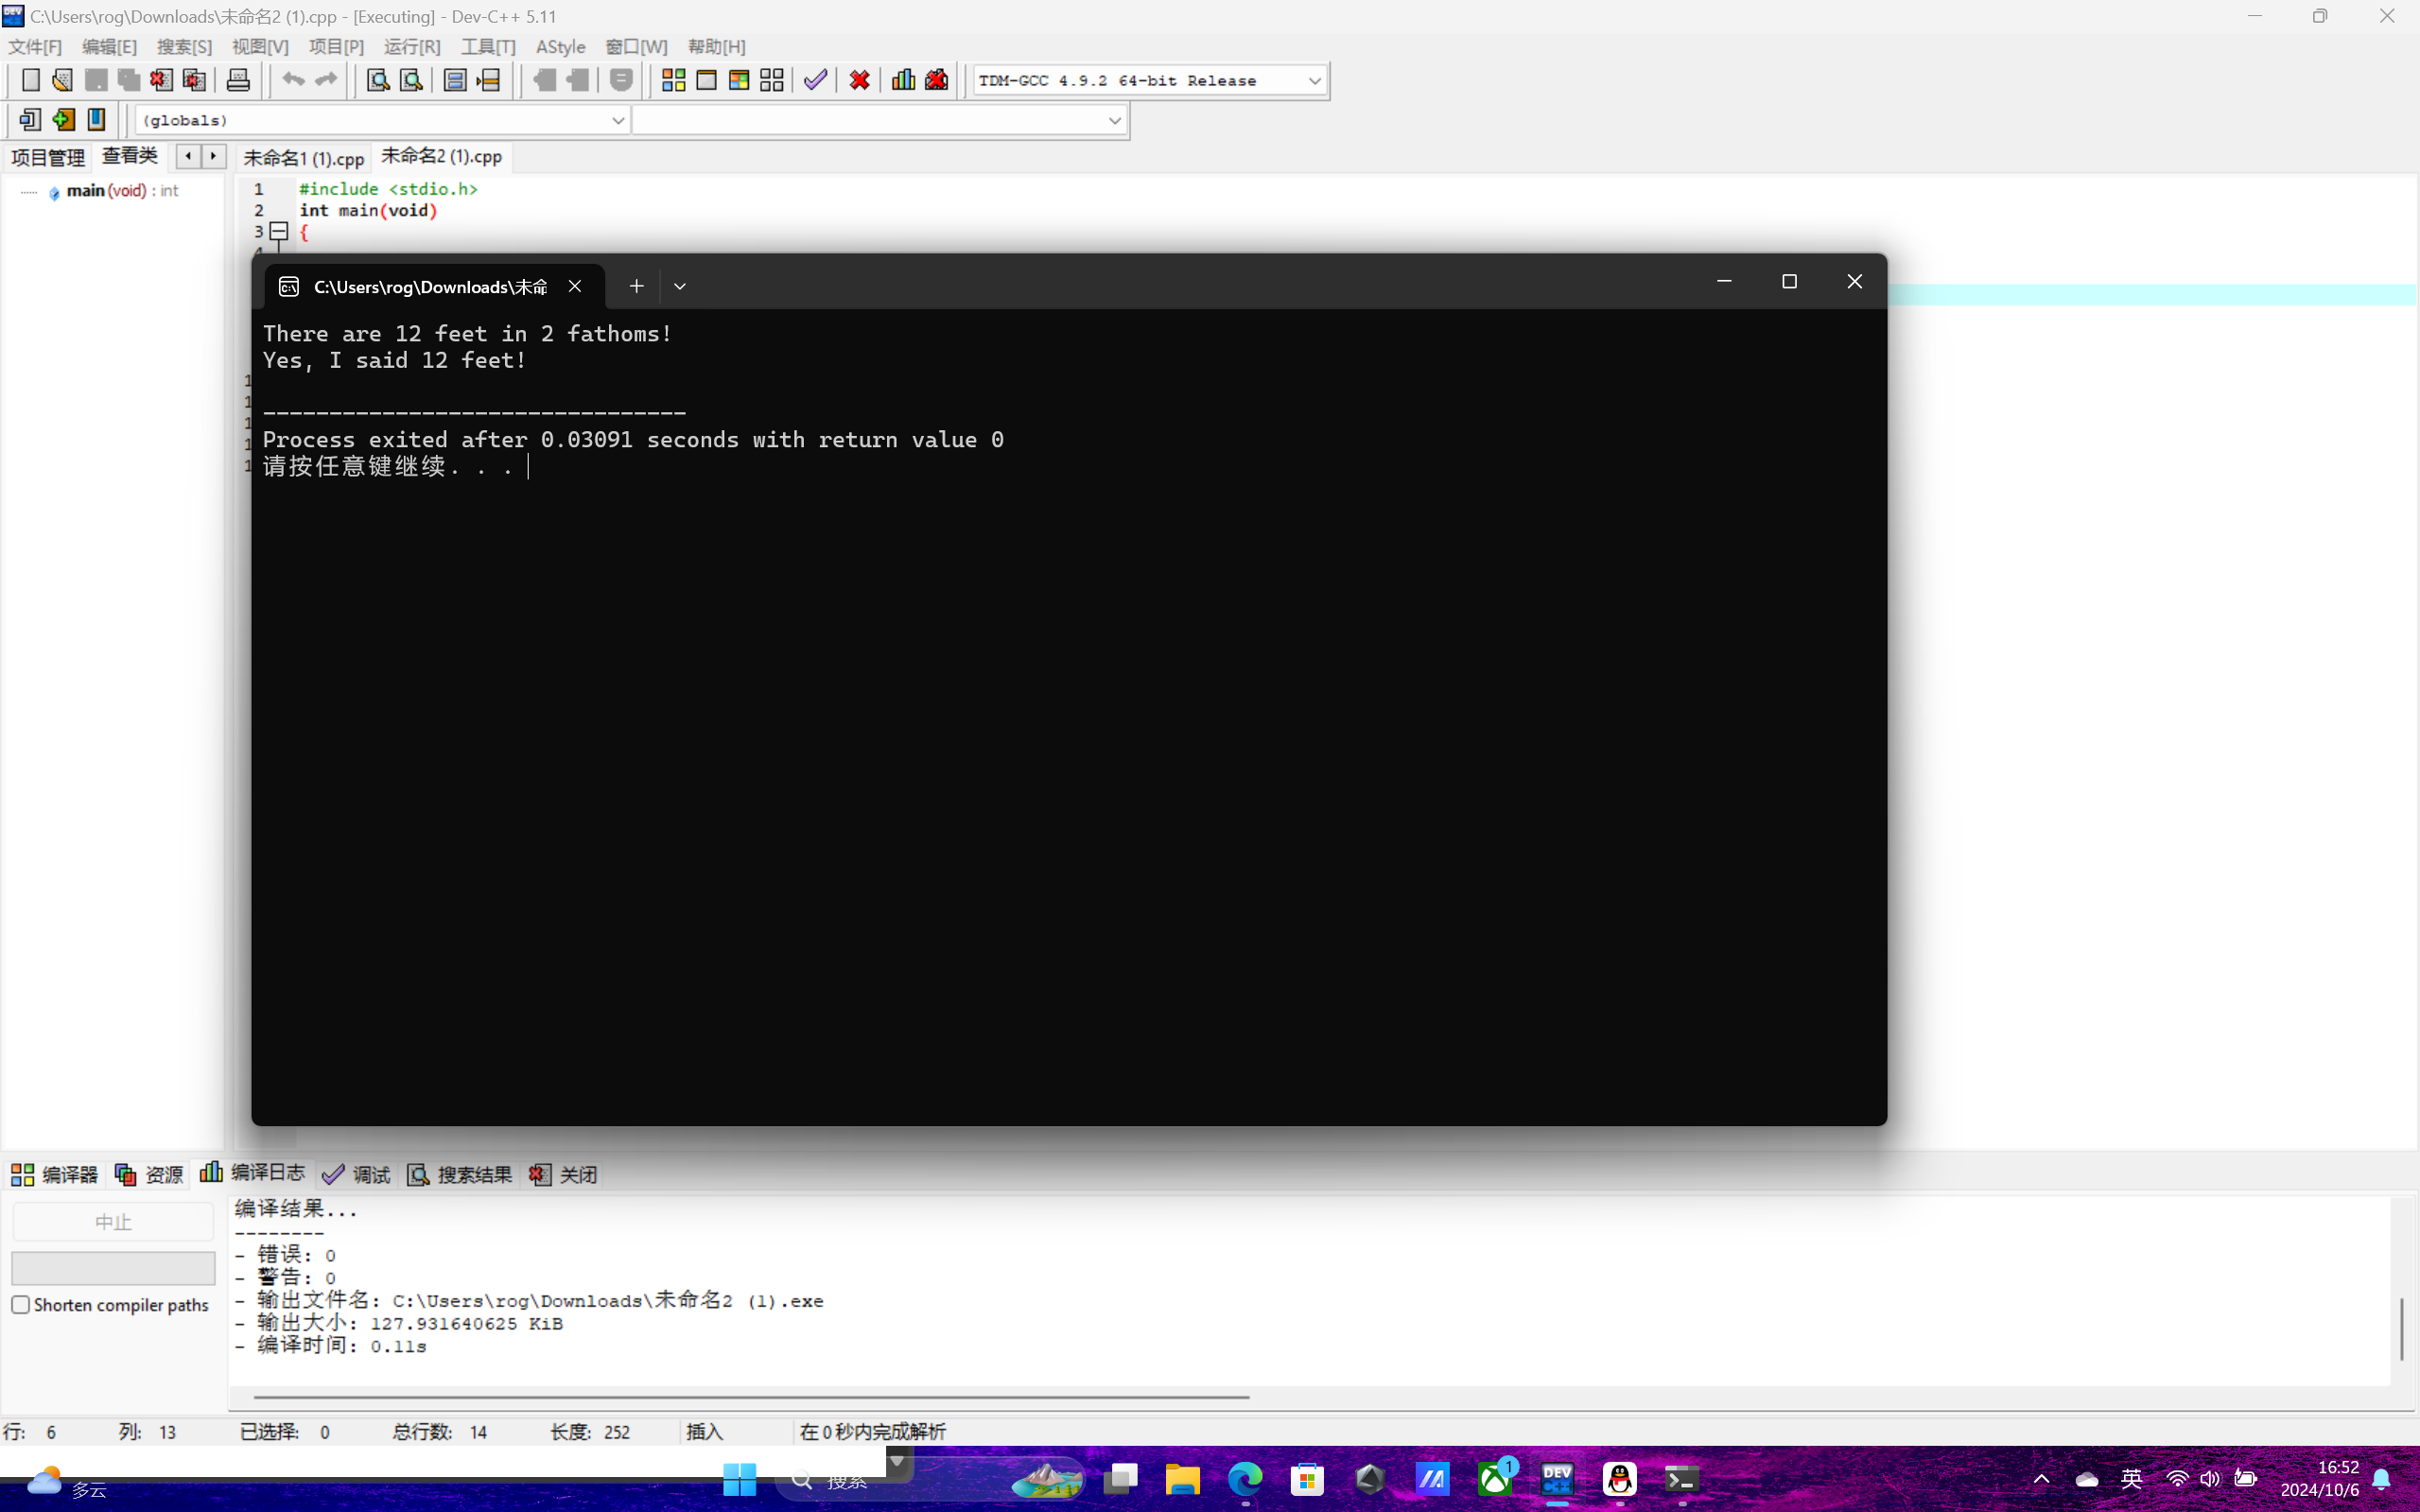Image resolution: width=2420 pixels, height=1512 pixels.
Task: Click the Open File icon in toolbar
Action: pos(62,80)
